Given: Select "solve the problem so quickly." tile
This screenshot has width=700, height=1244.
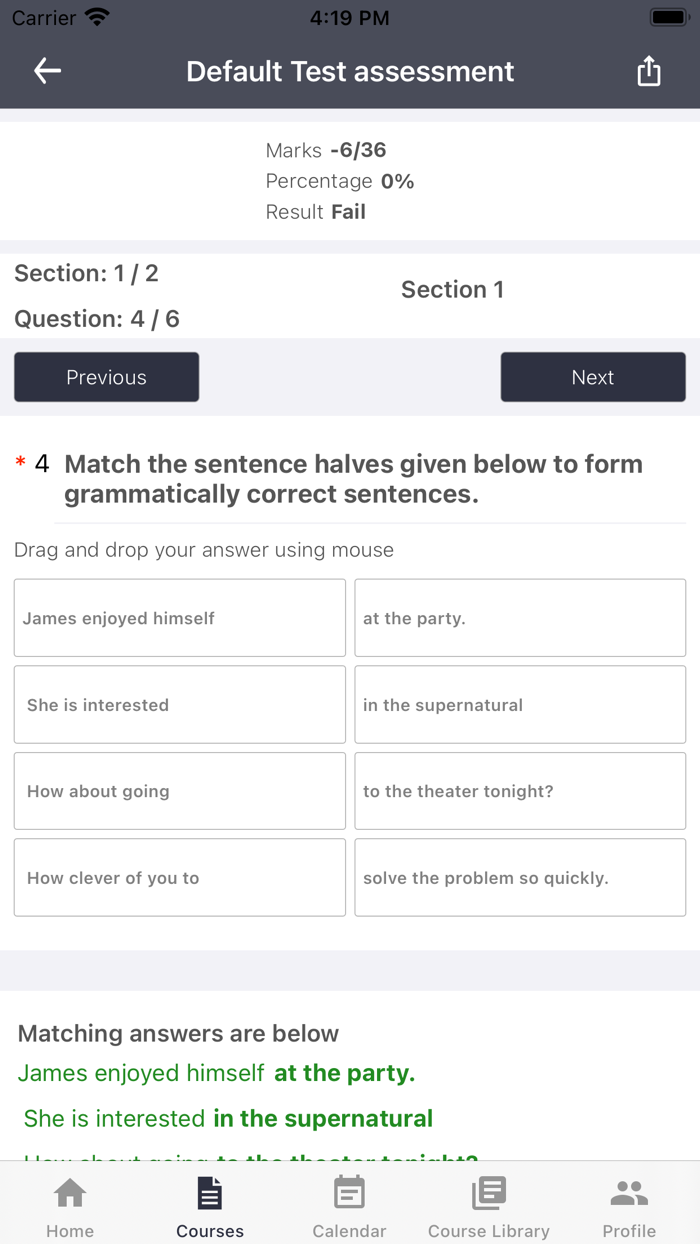Looking at the screenshot, I should 520,878.
